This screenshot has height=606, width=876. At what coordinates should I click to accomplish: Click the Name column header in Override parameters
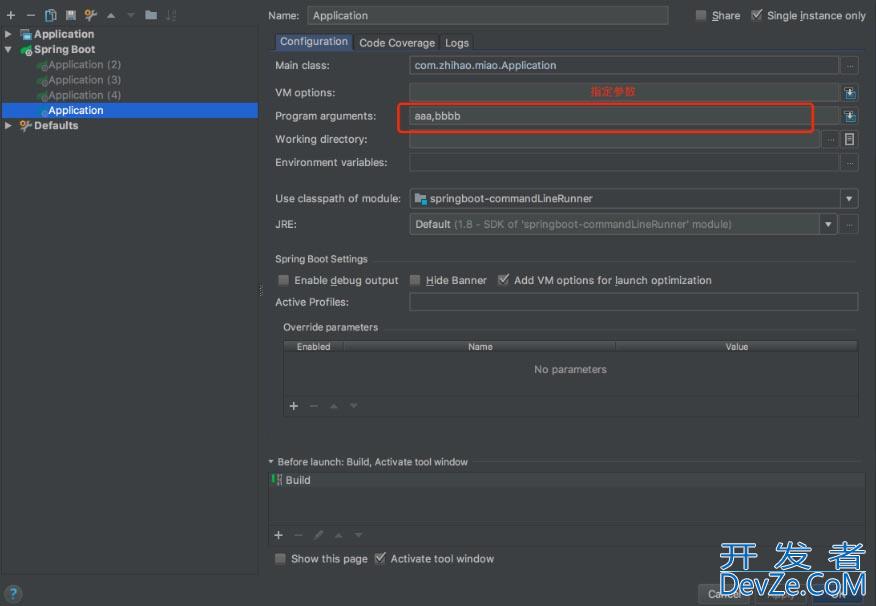point(480,347)
